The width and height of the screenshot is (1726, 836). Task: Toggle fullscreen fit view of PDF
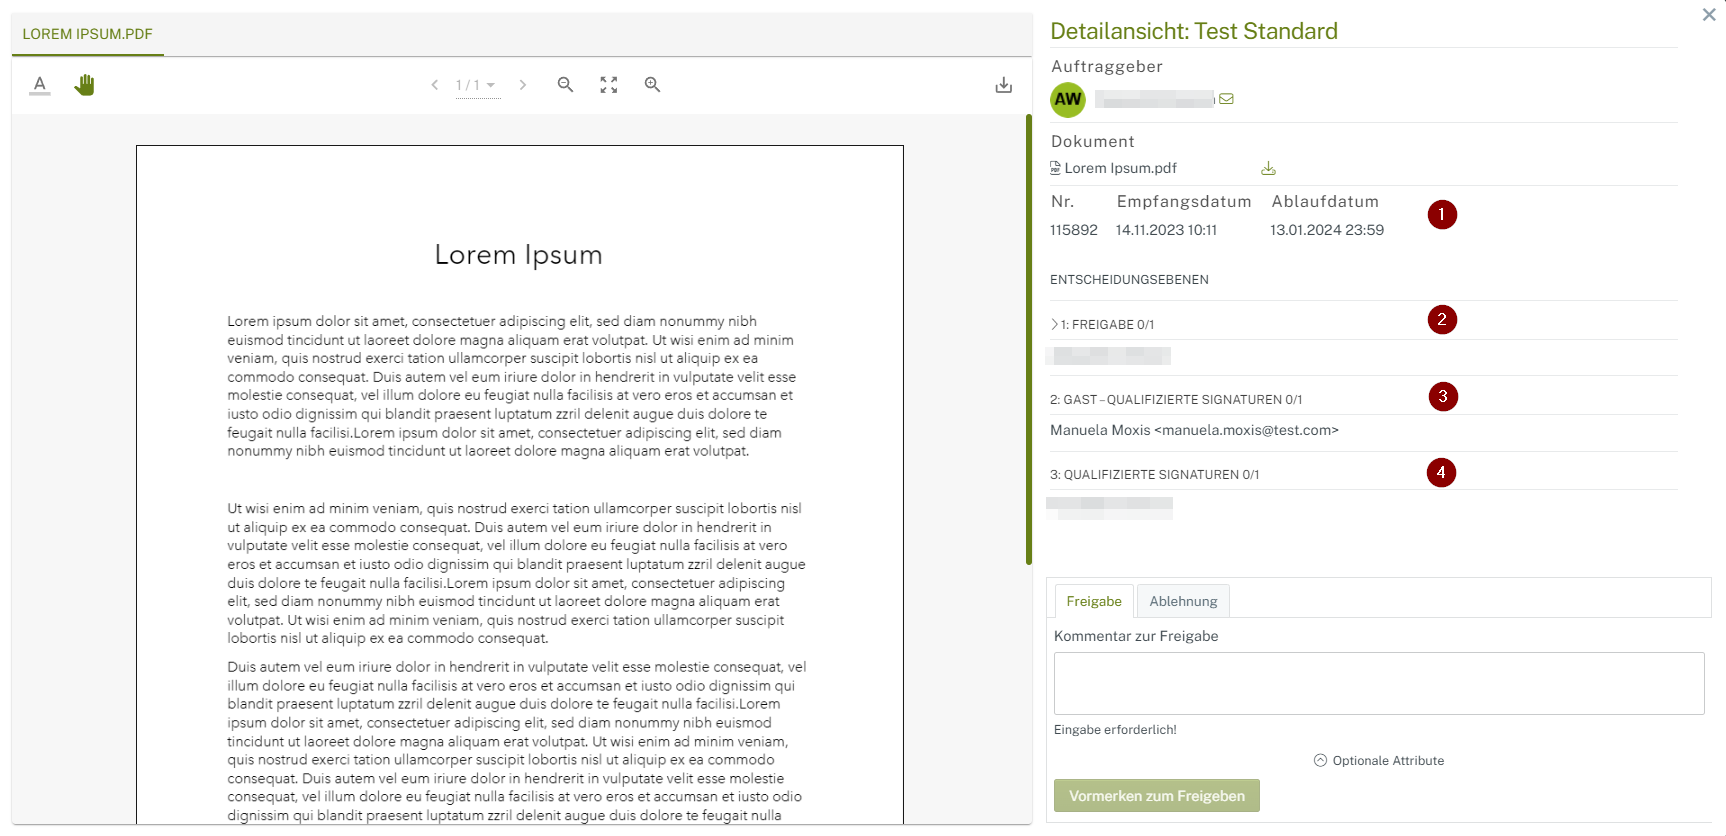[608, 85]
